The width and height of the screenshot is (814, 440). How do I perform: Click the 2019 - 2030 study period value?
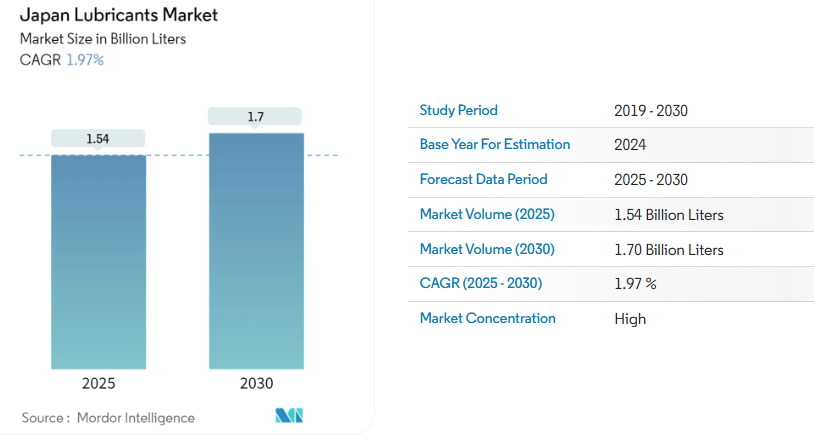pyautogui.click(x=651, y=111)
